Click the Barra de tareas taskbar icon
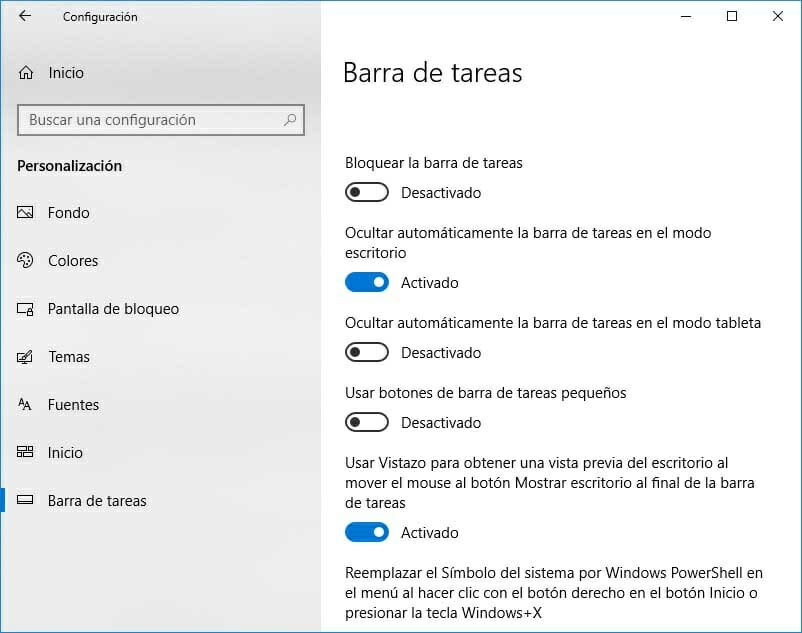Screen dimensions: 802x633 click(x=24, y=500)
